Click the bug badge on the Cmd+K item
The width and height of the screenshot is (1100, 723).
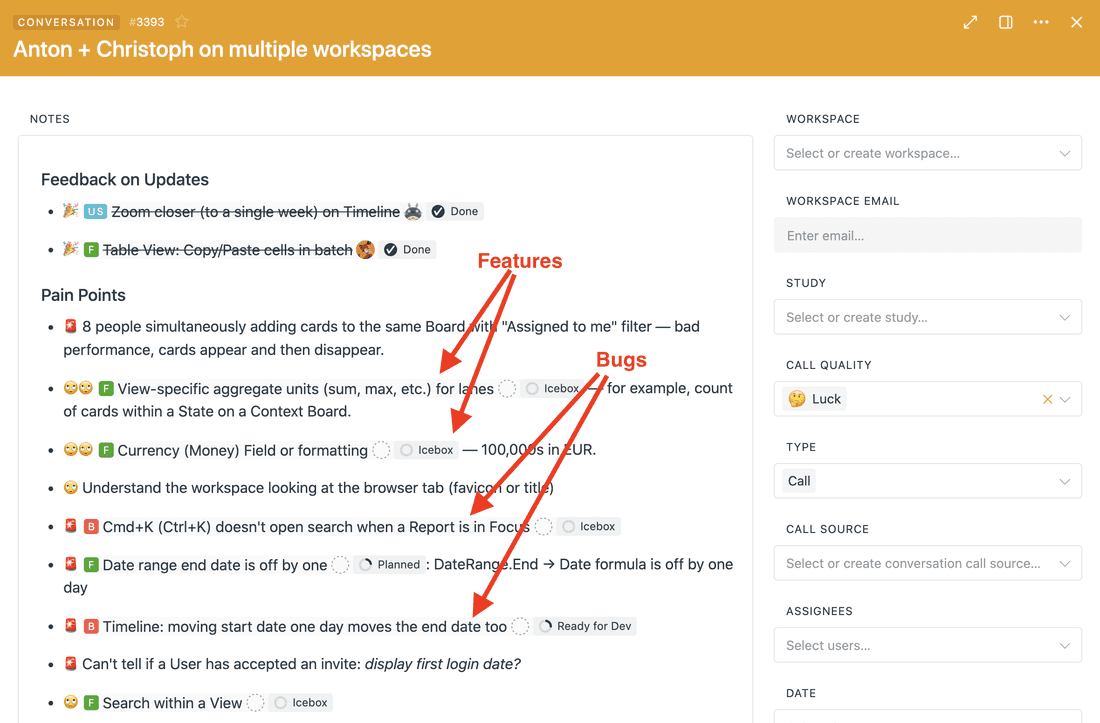tap(91, 526)
